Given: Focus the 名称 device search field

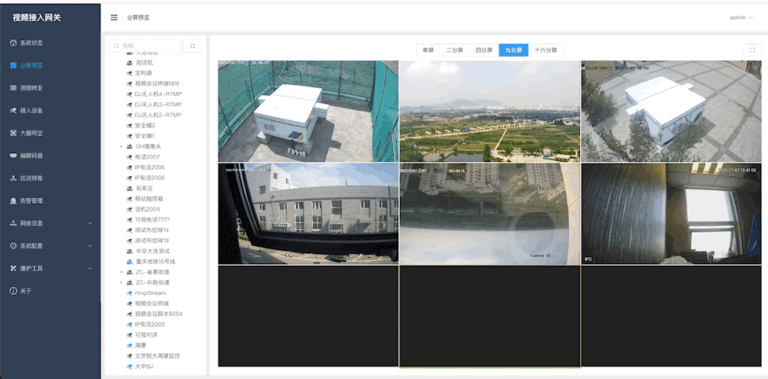Looking at the screenshot, I should point(145,46).
